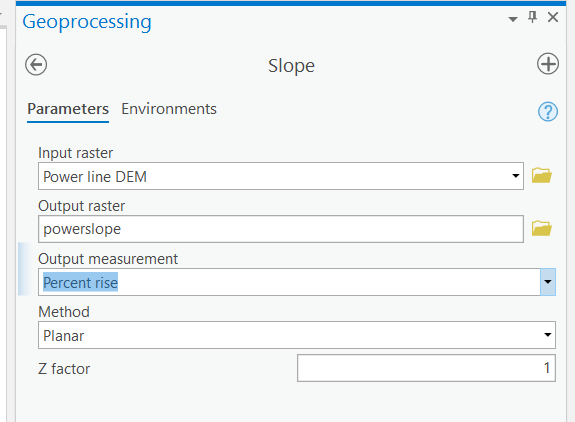Click the Output measurement label

tap(108, 259)
